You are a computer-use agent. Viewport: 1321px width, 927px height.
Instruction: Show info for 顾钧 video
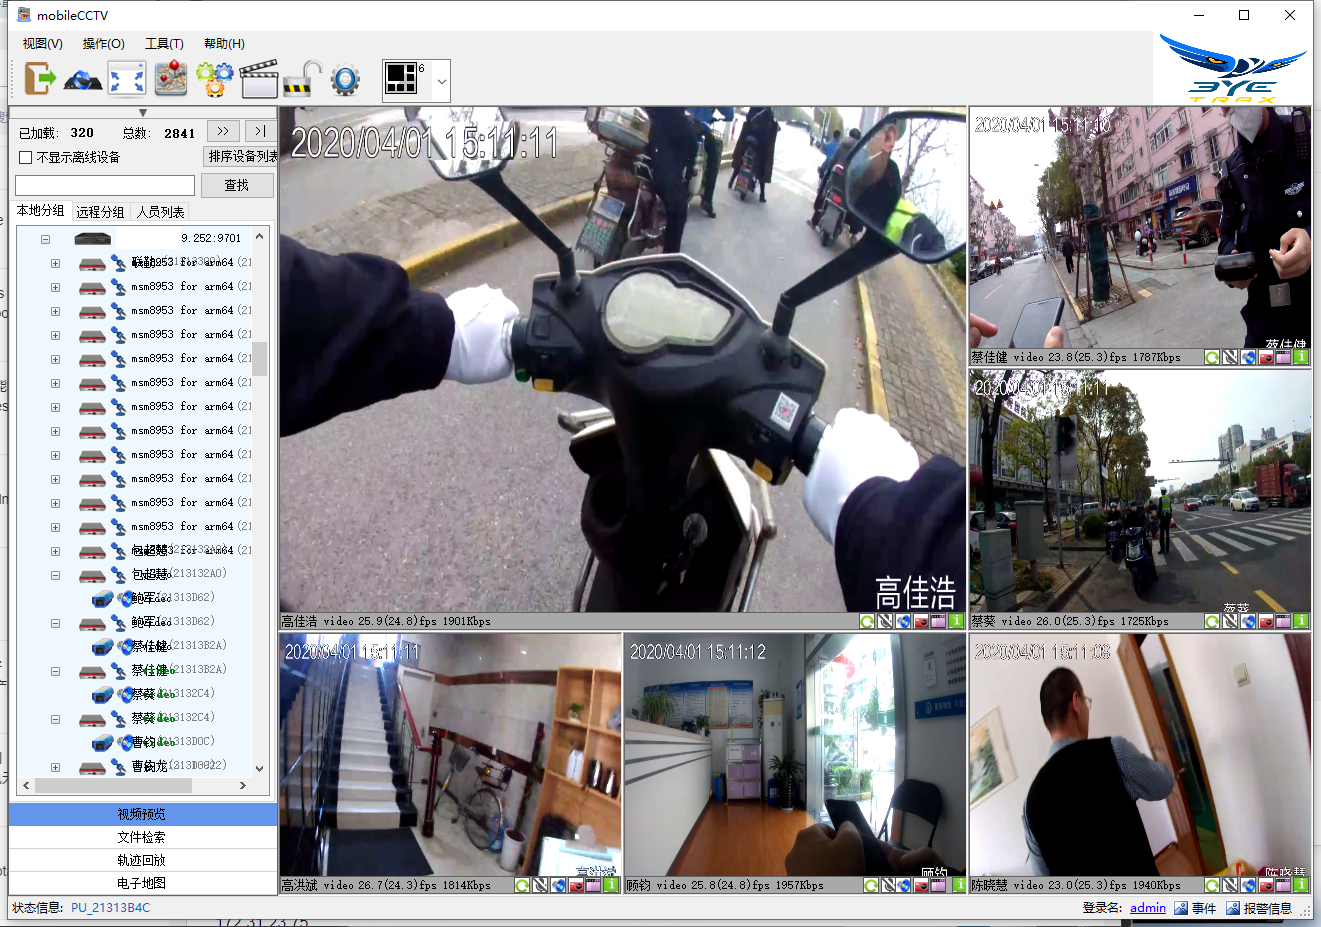pyautogui.click(x=959, y=885)
